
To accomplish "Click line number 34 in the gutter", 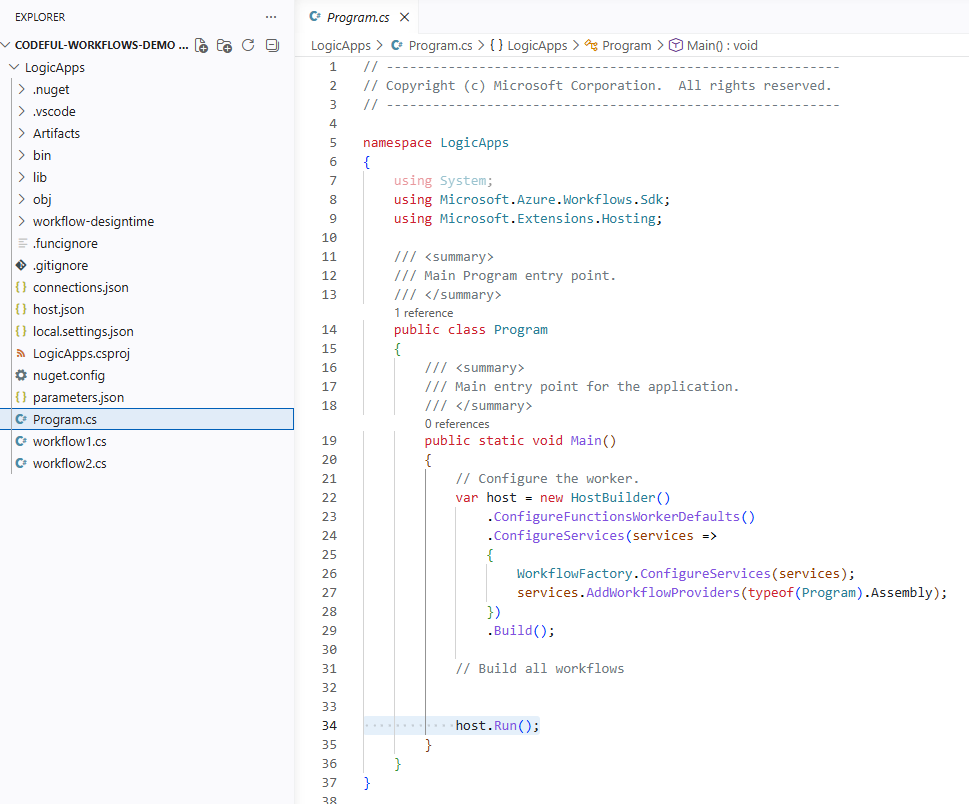I will (329, 726).
